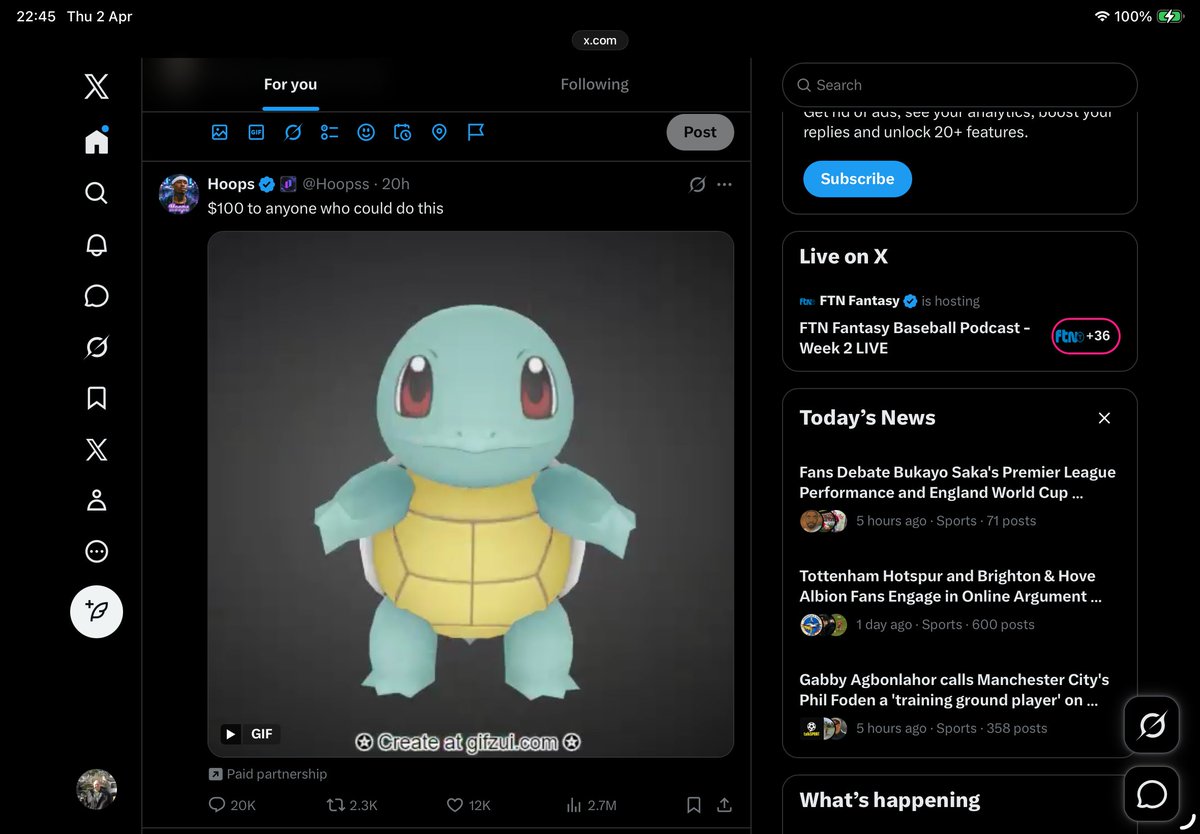This screenshot has height=834, width=1200.
Task: Open the Paid partnership label
Action: point(267,774)
